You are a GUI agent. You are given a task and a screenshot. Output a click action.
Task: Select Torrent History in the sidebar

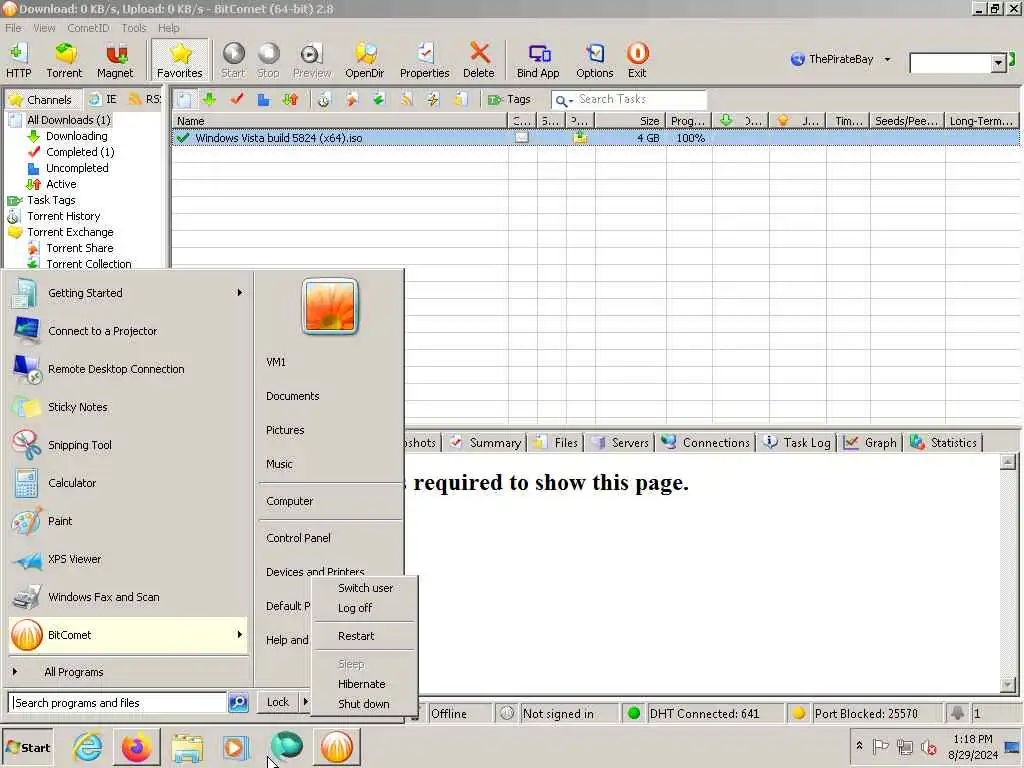click(x=63, y=216)
